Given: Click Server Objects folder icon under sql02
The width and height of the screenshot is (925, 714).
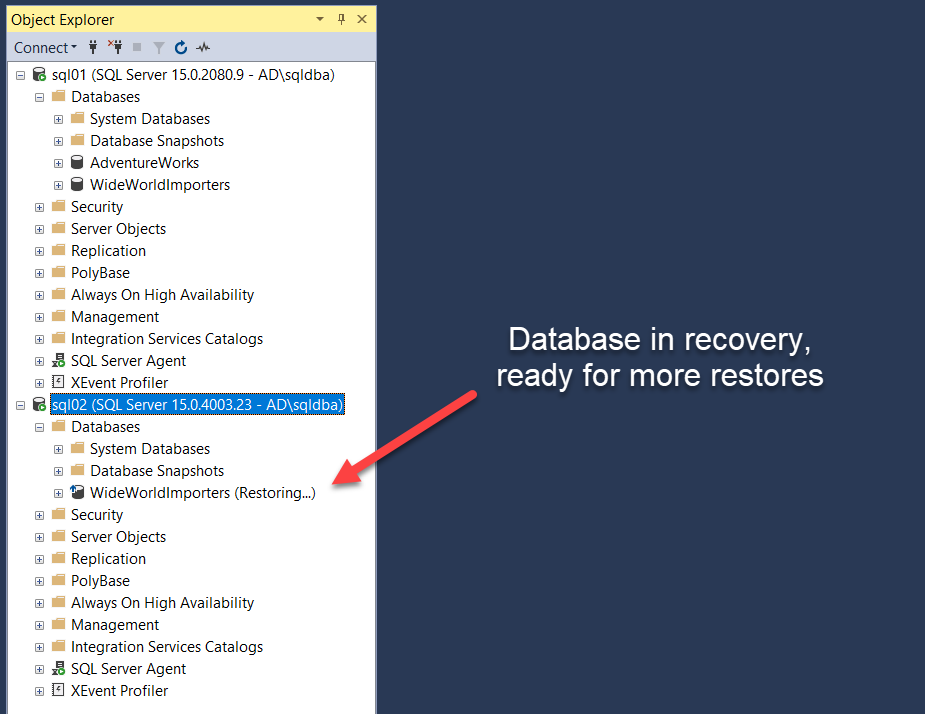Looking at the screenshot, I should click(58, 536).
